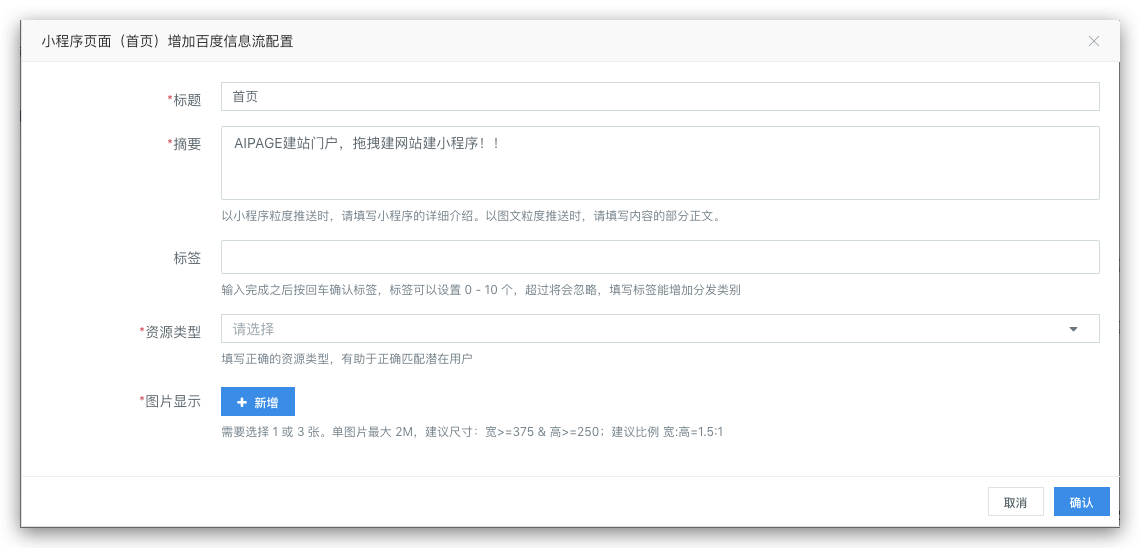
Task: Click the 标题 input field containing 首页
Action: coord(660,97)
